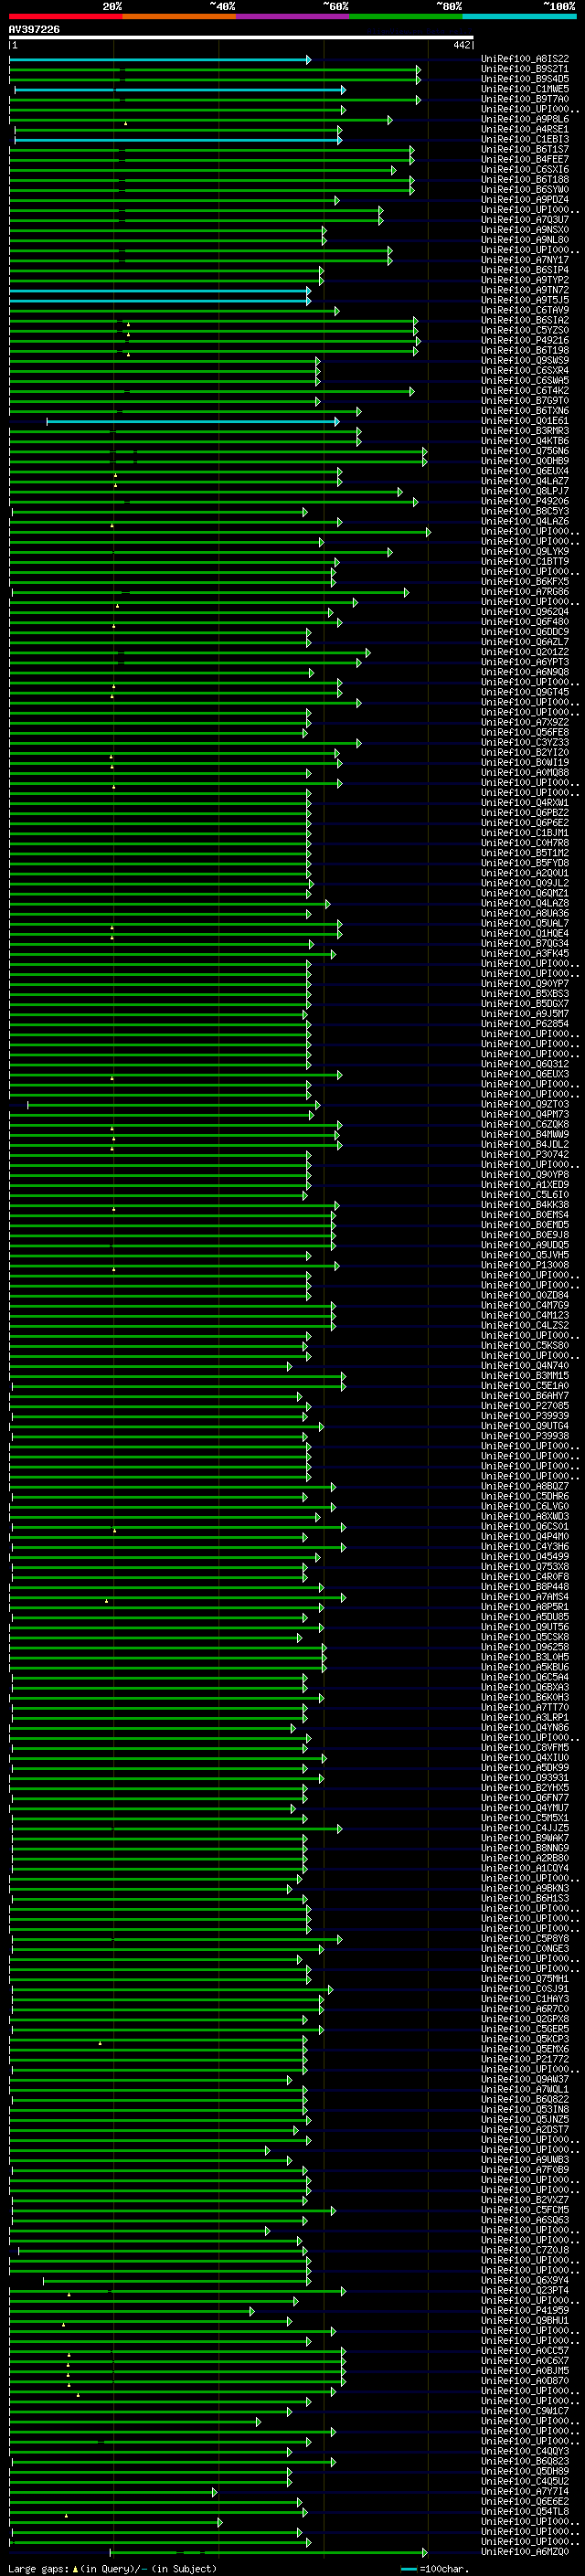Select label UniRef100_A7RG86
The image size is (585, 2576).
(x=525, y=592)
